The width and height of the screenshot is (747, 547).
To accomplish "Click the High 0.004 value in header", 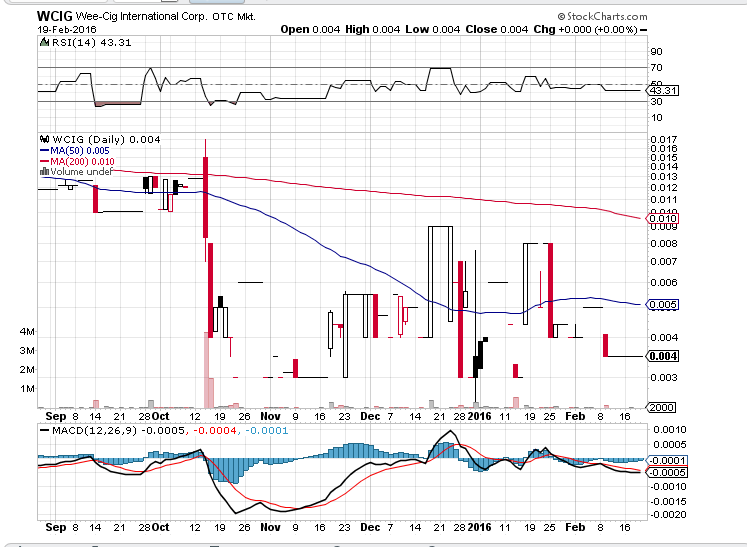I will 373,30.
